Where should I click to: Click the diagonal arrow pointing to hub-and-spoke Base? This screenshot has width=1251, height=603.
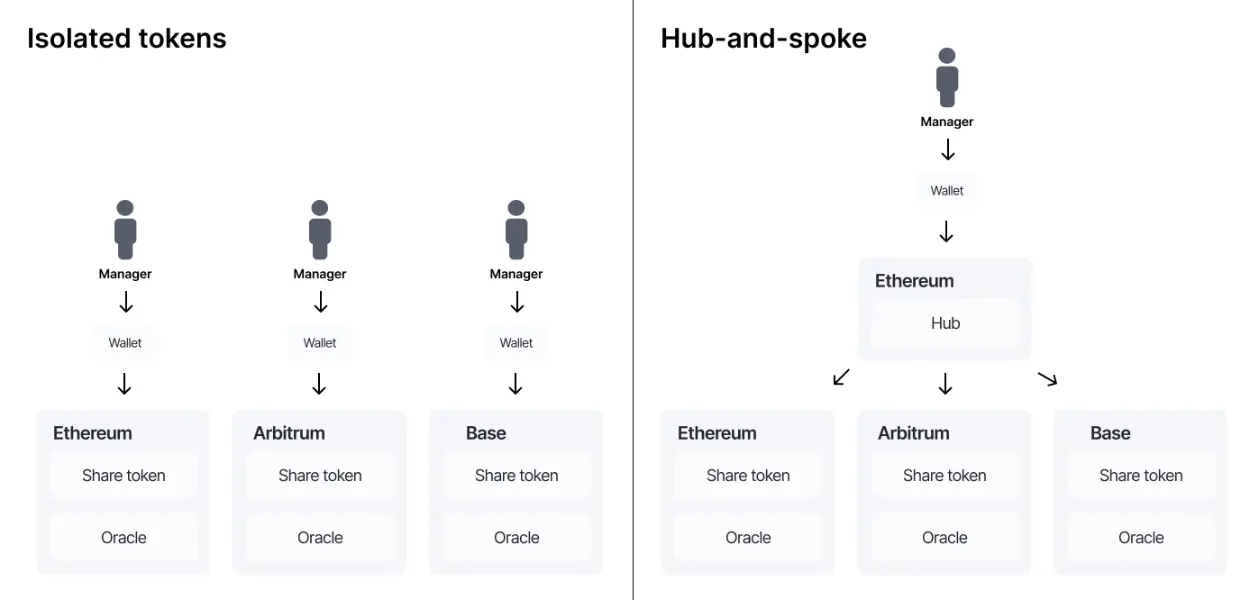pyautogui.click(x=1047, y=377)
